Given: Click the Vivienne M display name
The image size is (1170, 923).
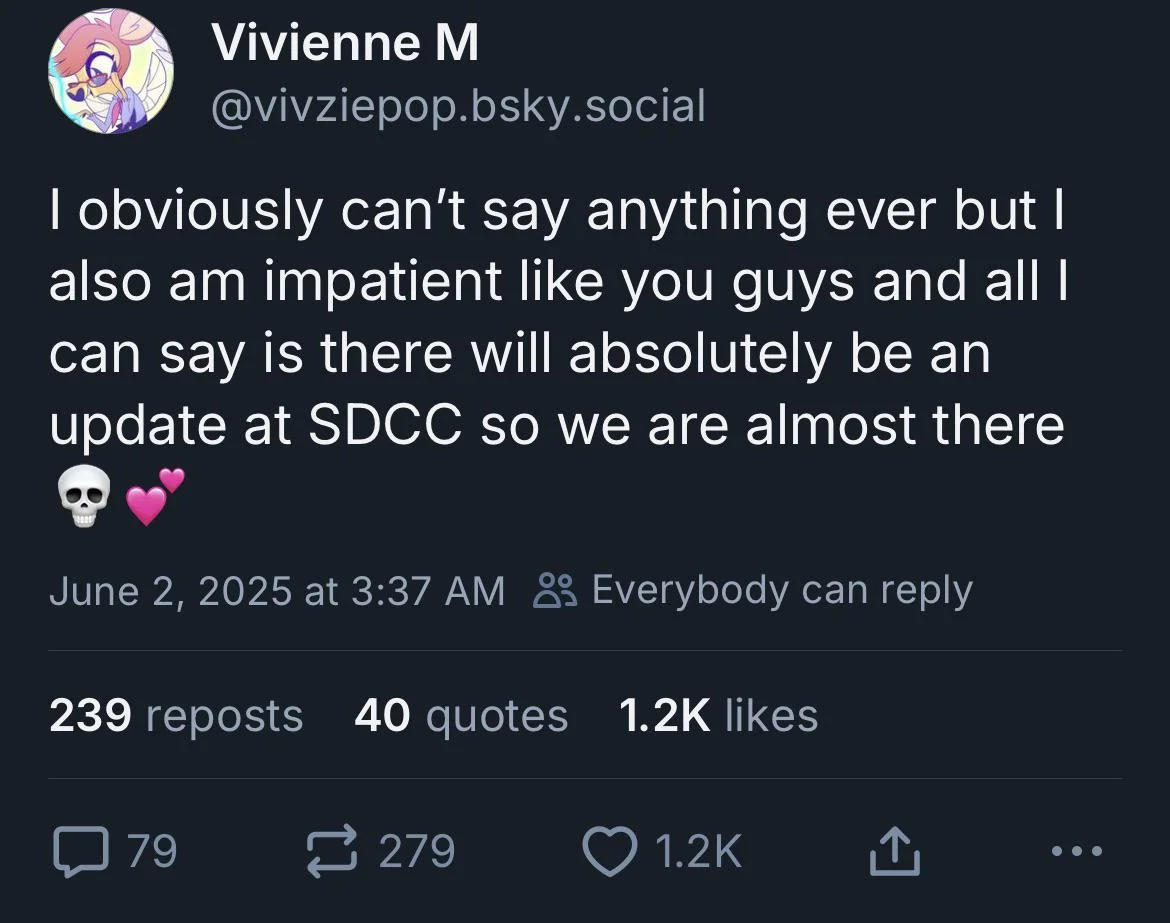Looking at the screenshot, I should point(344,44).
